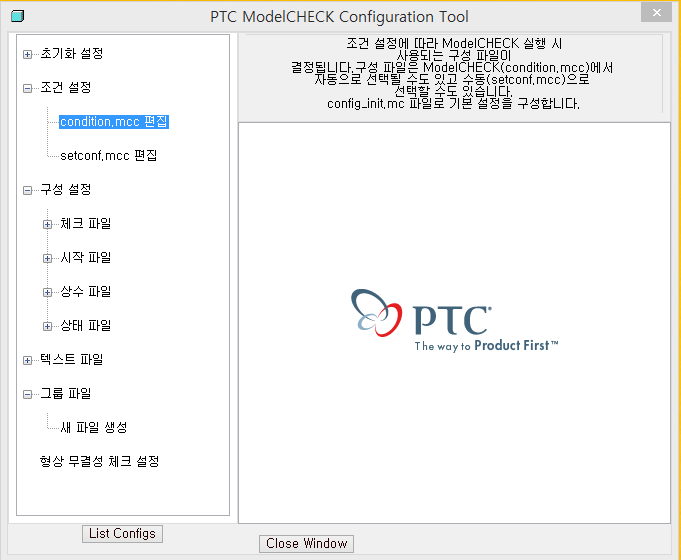This screenshot has height=560, width=681.
Task: Collapse the 구성 설정 tree node
Action: point(27,190)
